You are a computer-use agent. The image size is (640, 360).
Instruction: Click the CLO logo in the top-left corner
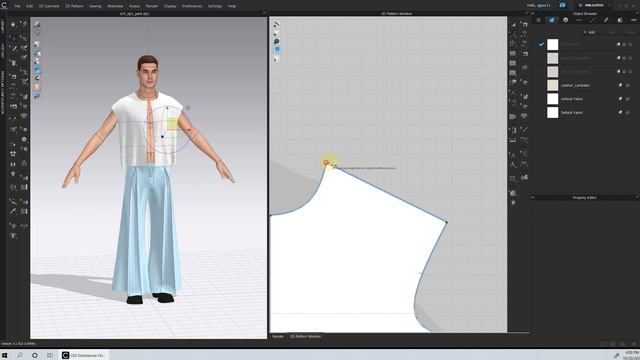click(4, 5)
